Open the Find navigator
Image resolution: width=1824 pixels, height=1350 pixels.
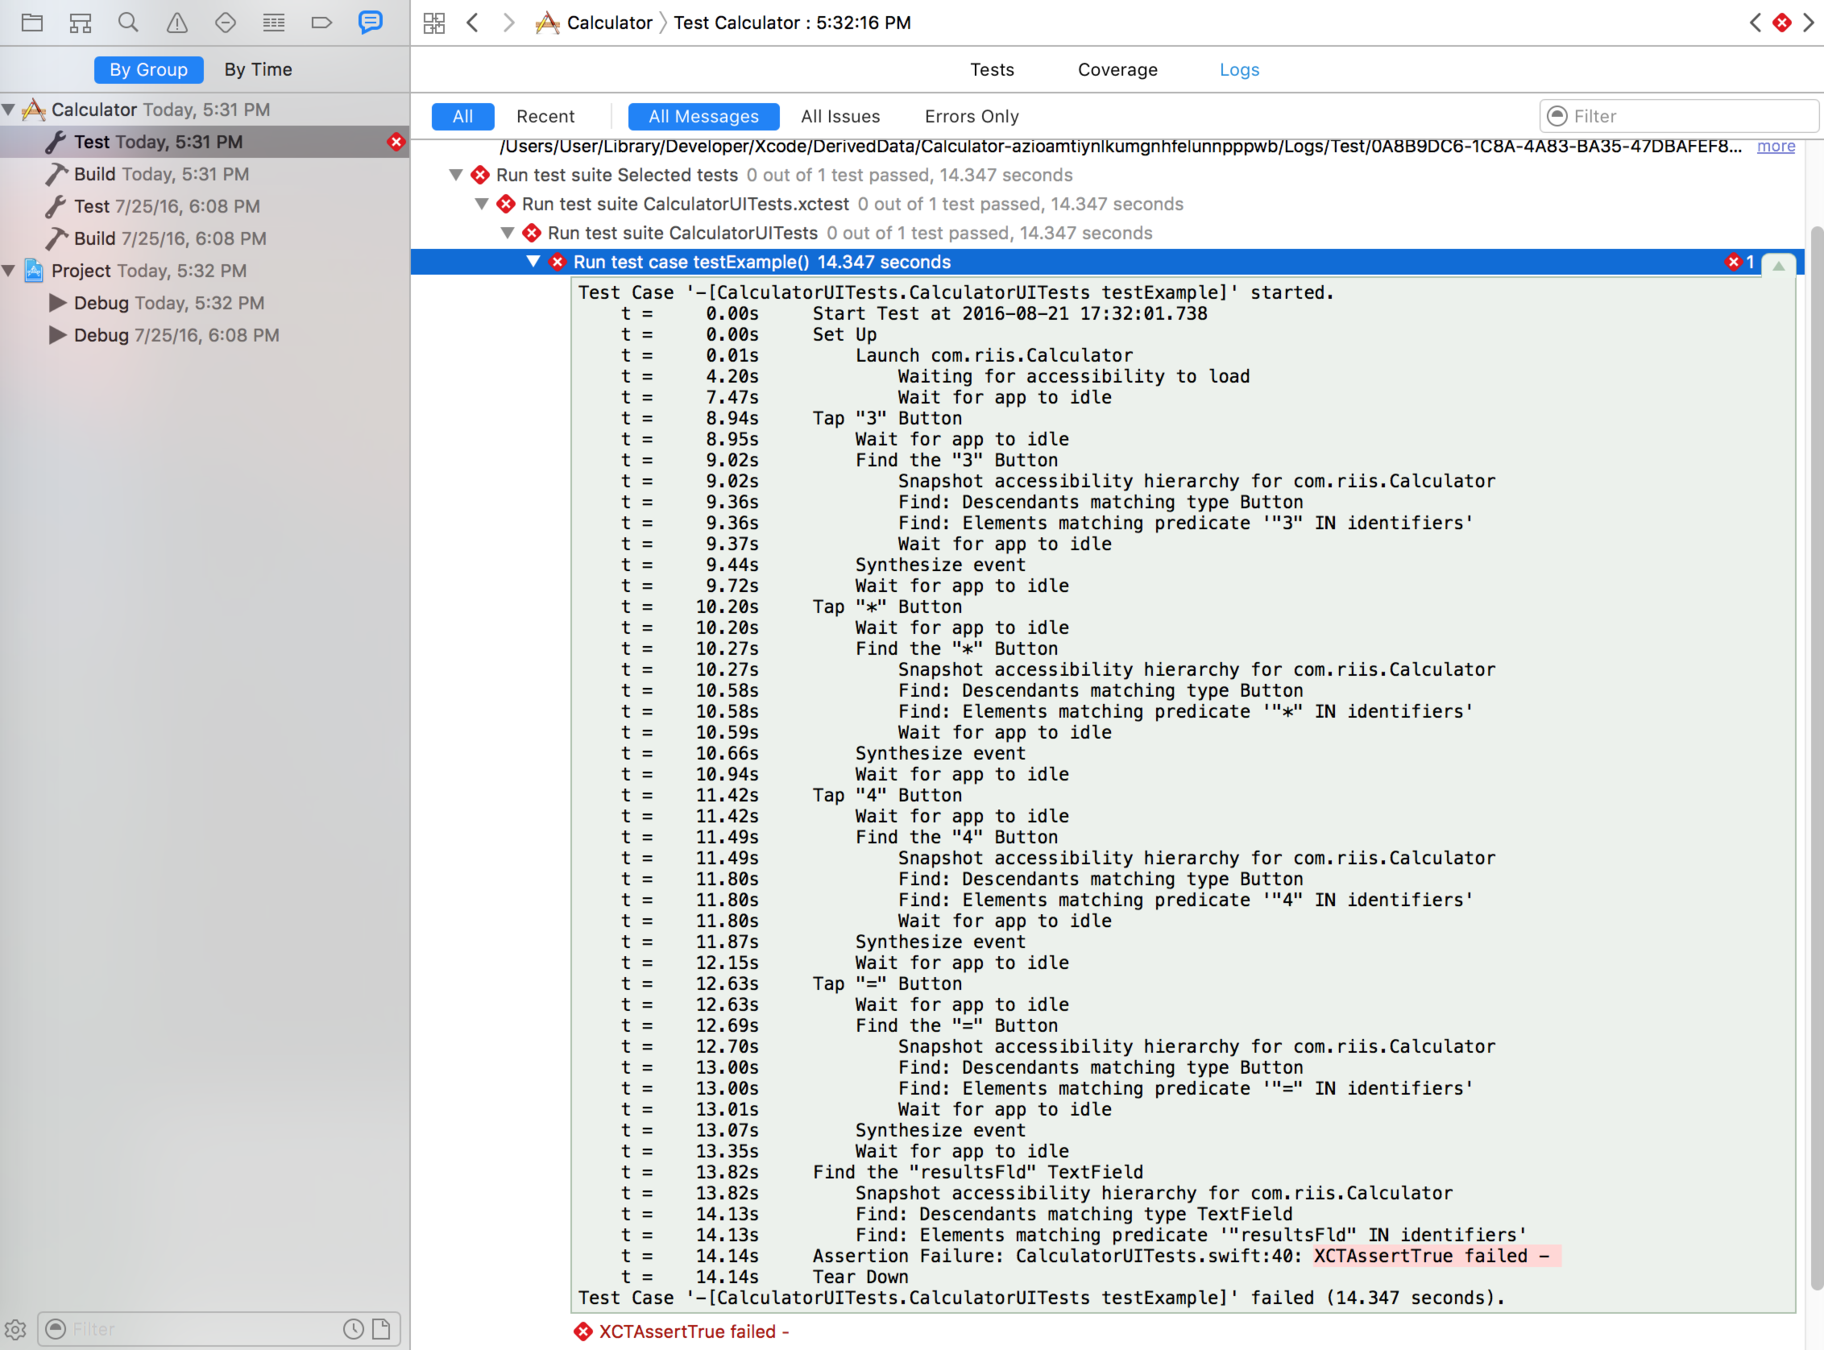point(128,22)
